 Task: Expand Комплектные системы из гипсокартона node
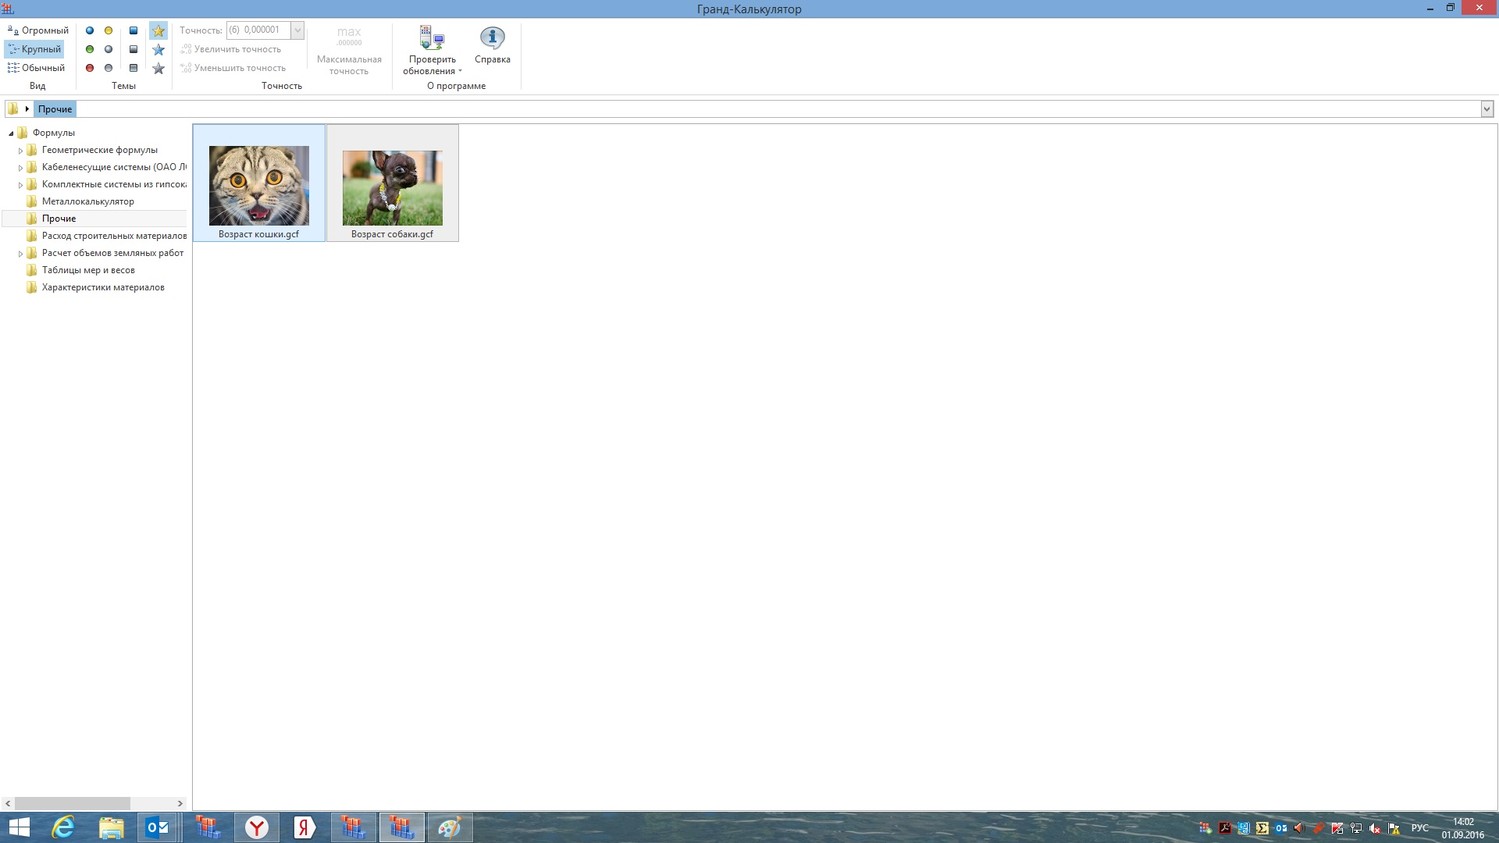20,185
